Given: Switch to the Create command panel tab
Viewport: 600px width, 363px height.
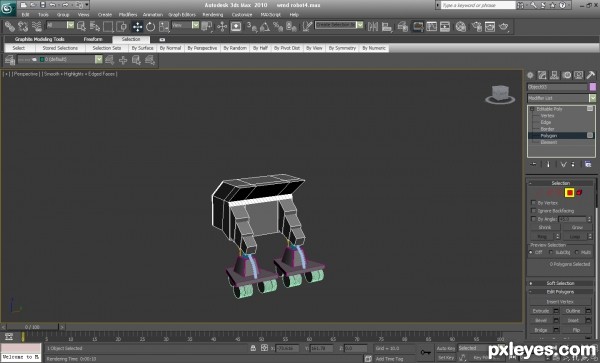Looking at the screenshot, I should (x=530, y=75).
